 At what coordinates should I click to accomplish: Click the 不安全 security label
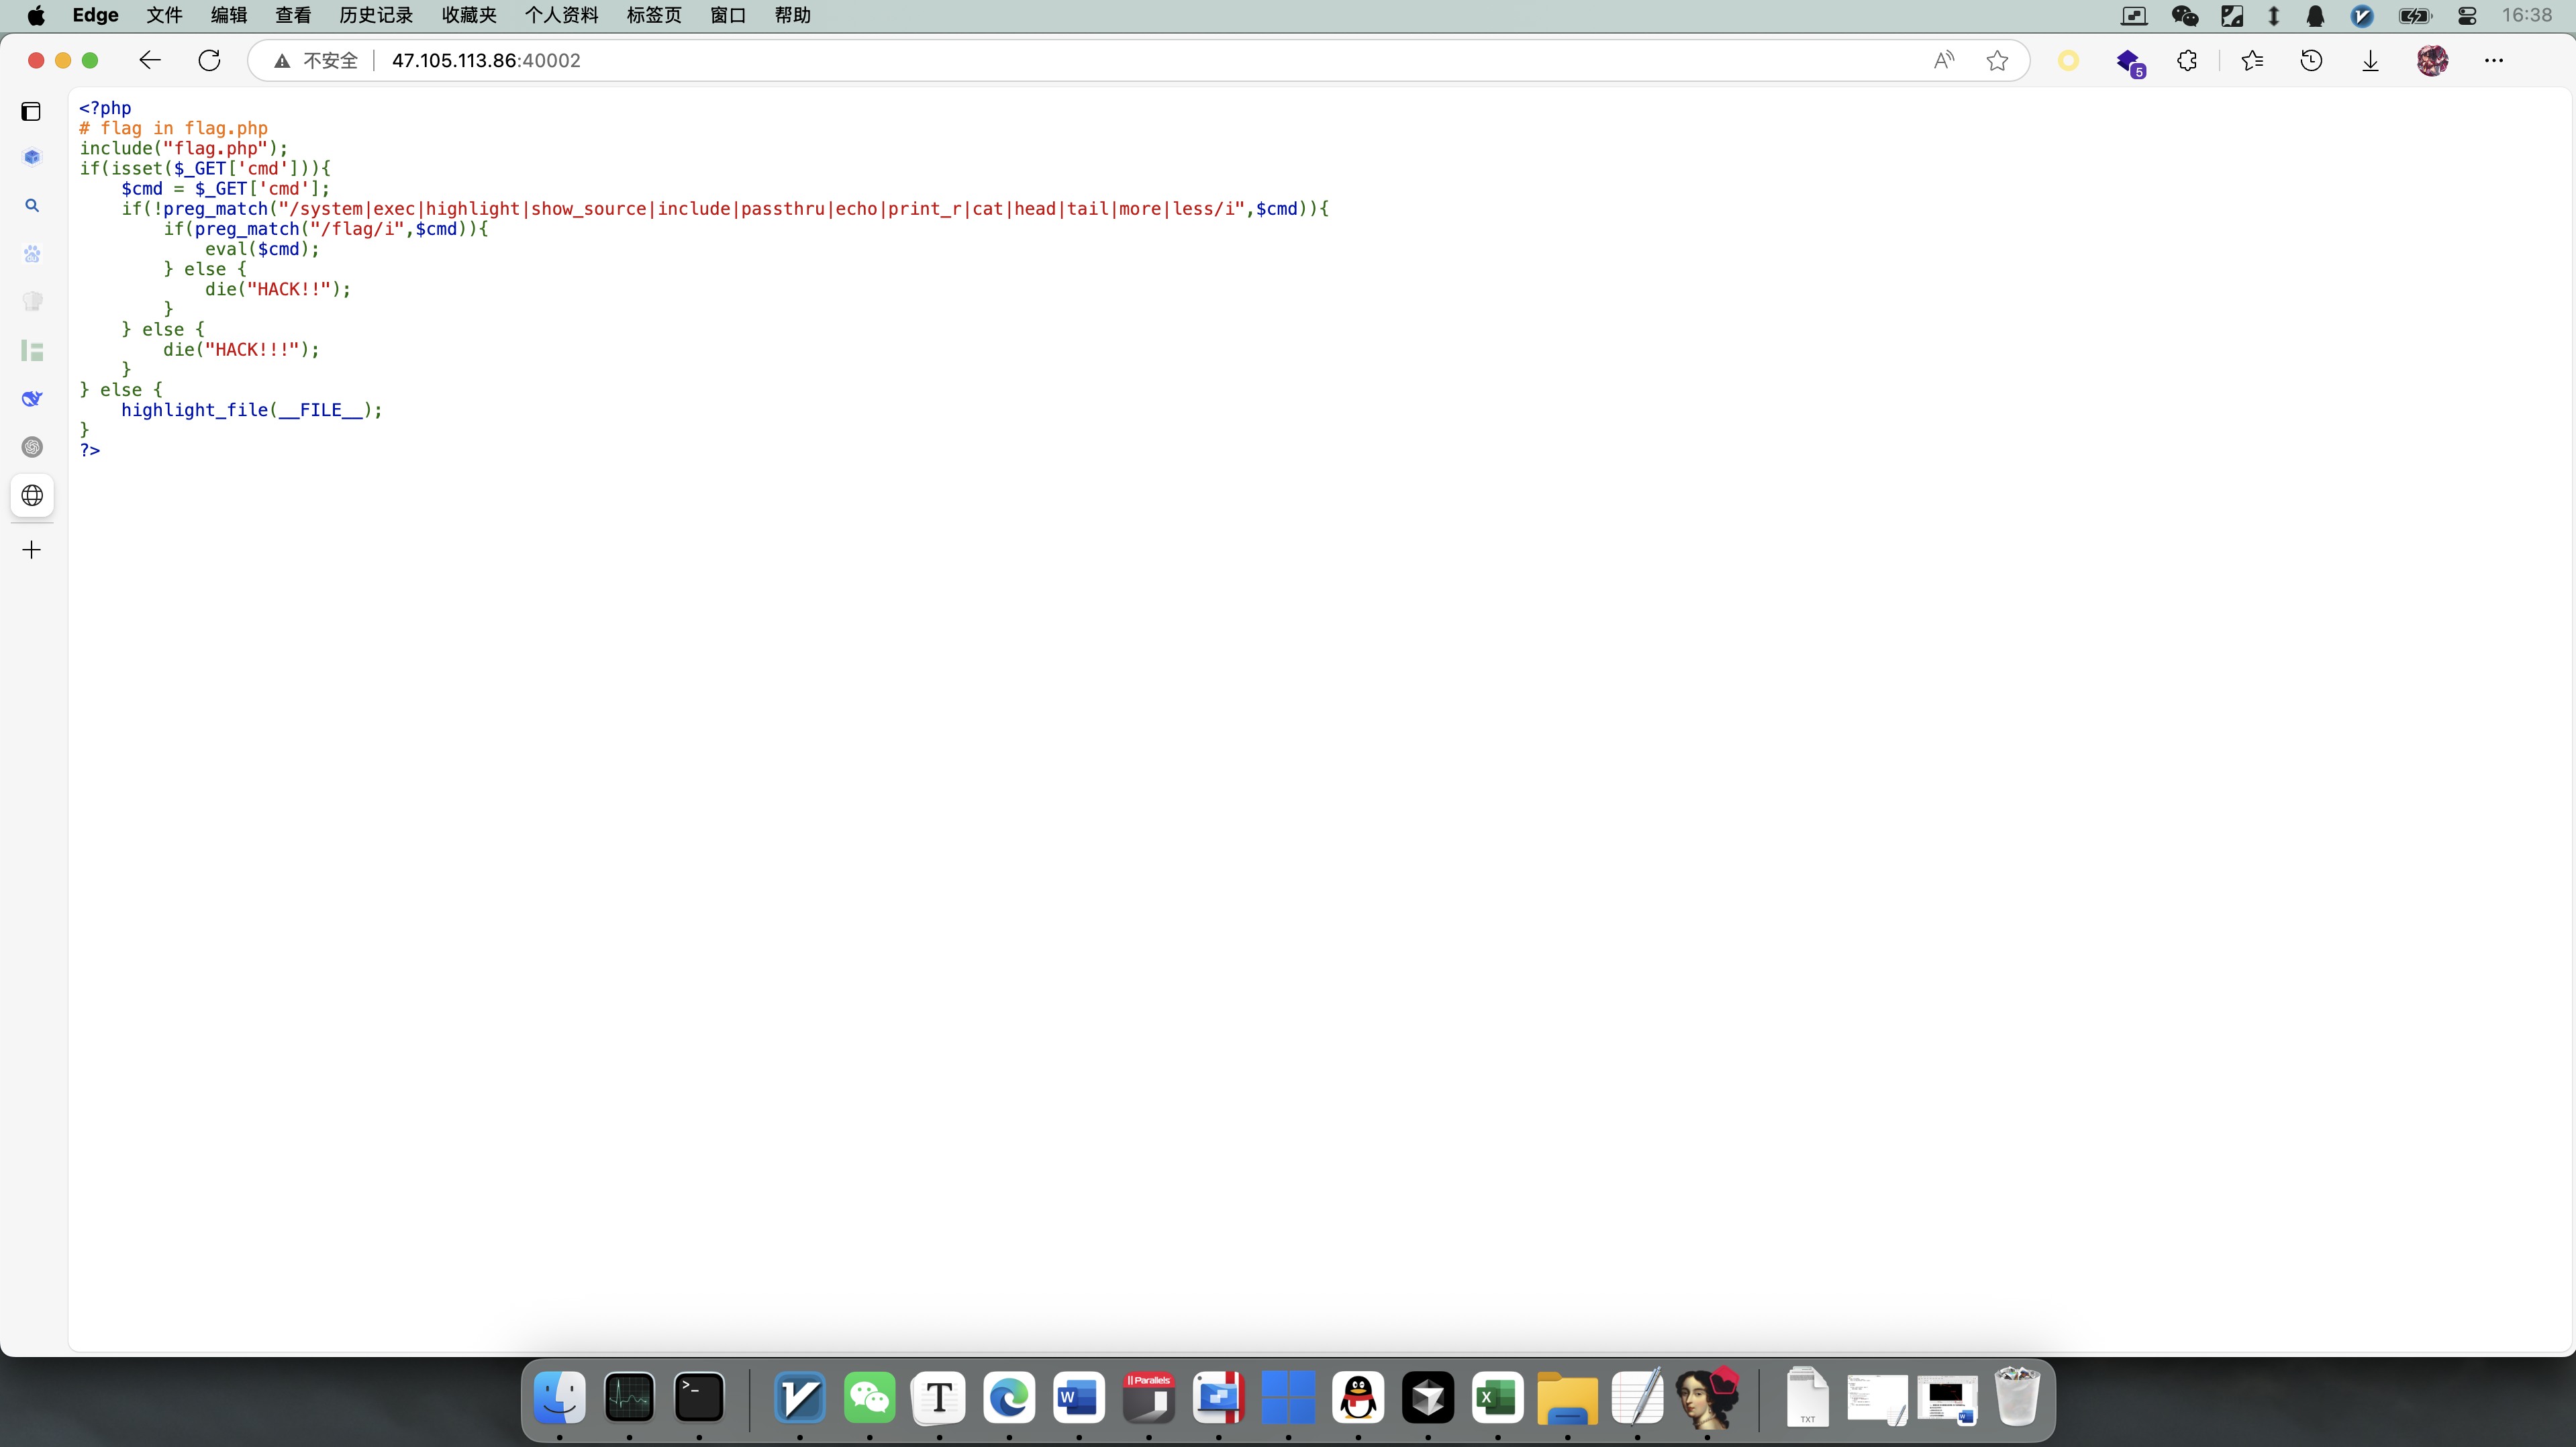click(330, 61)
